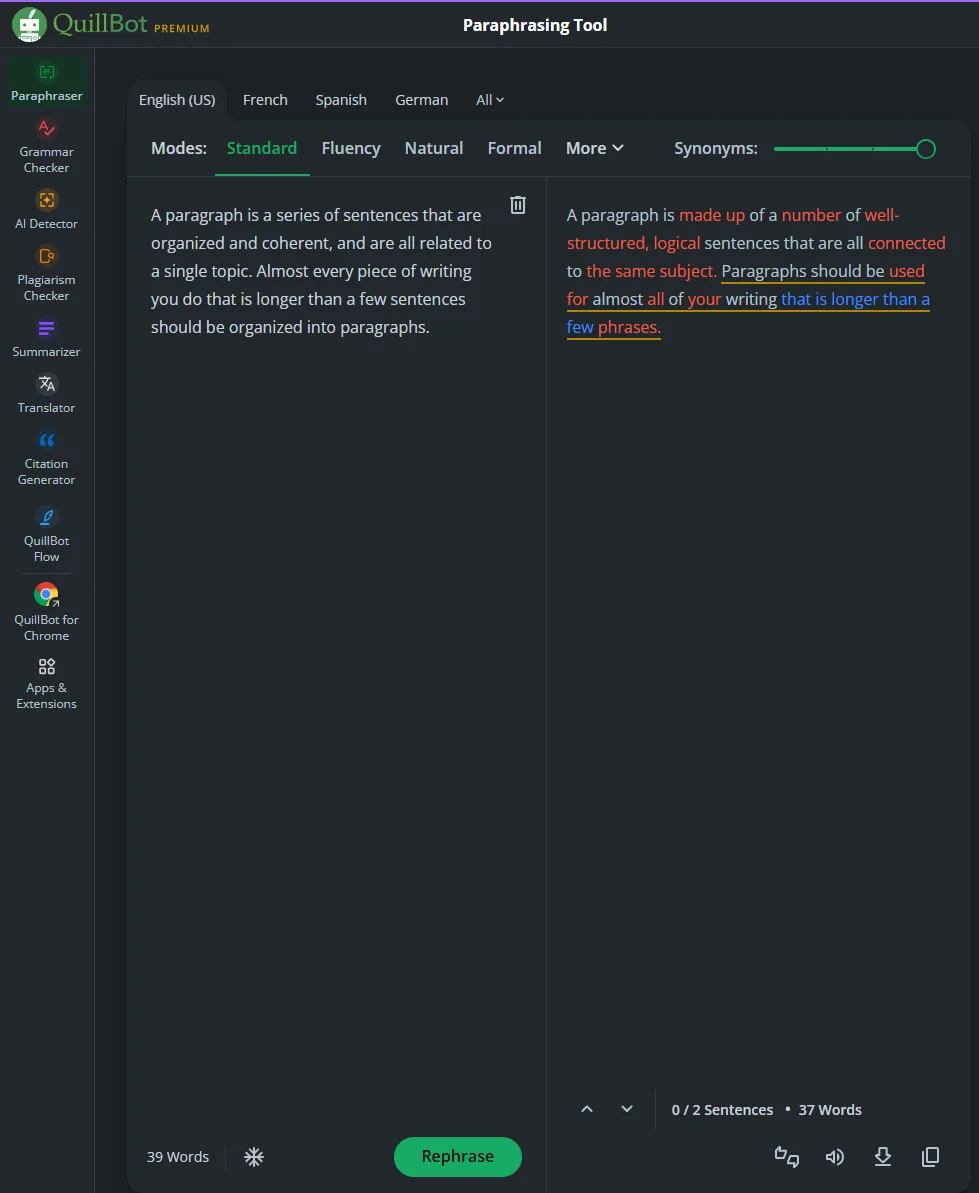Expand the More modes dropdown

(x=594, y=148)
